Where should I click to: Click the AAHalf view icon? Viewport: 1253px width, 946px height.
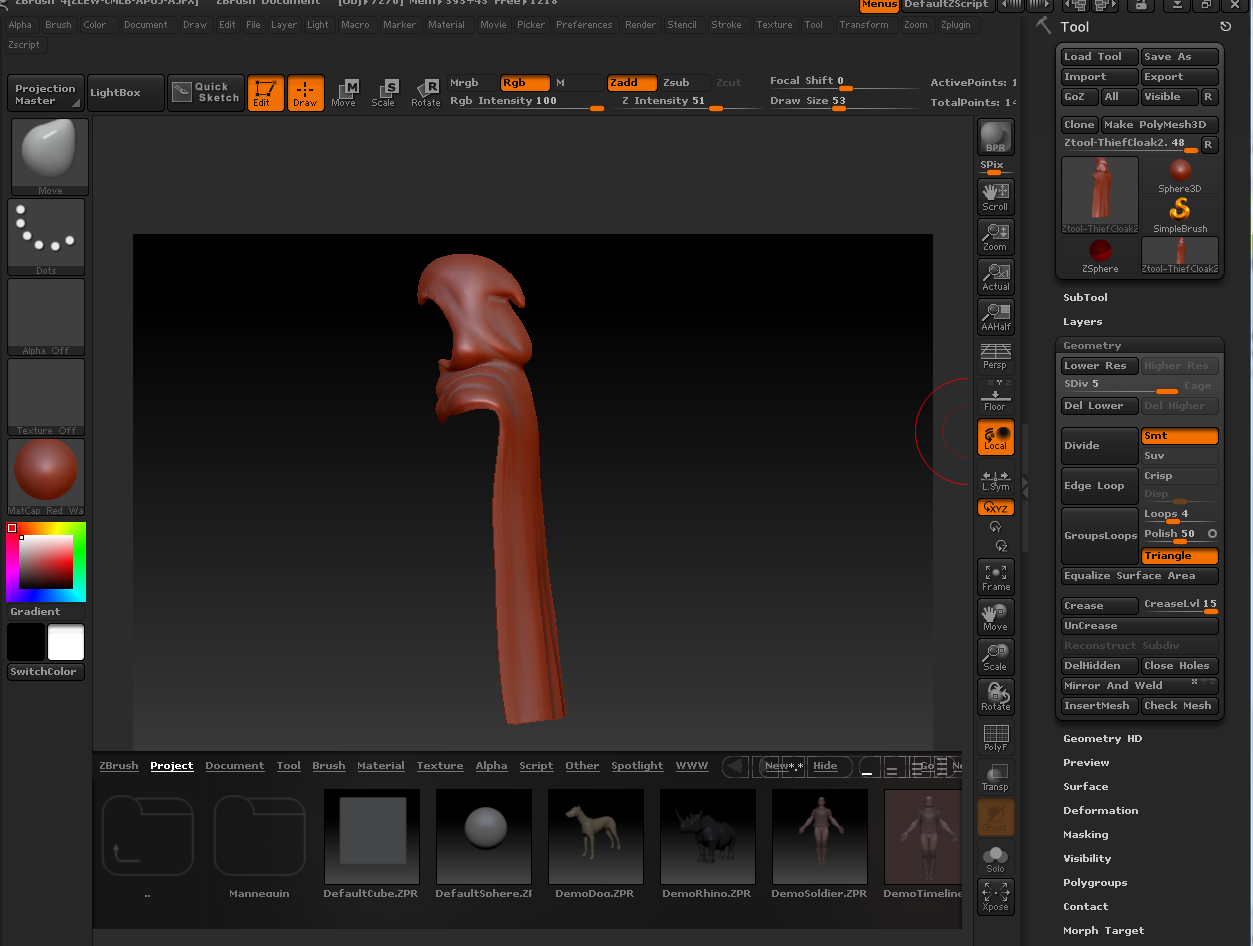(x=995, y=317)
